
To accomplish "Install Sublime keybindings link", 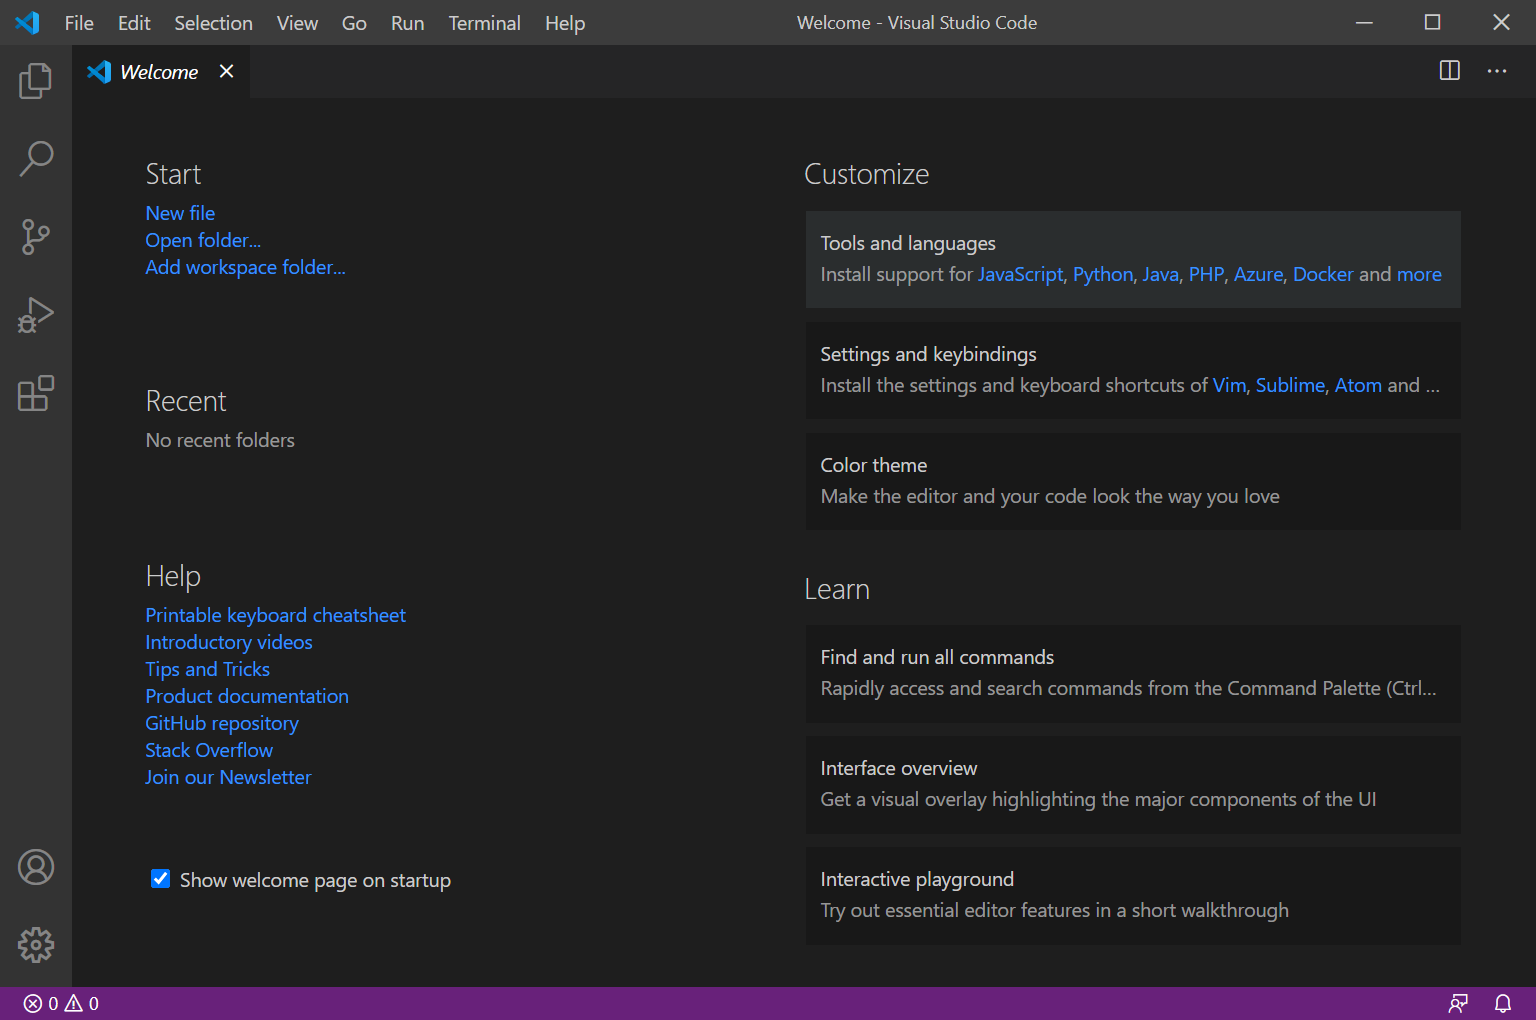I will [1290, 385].
